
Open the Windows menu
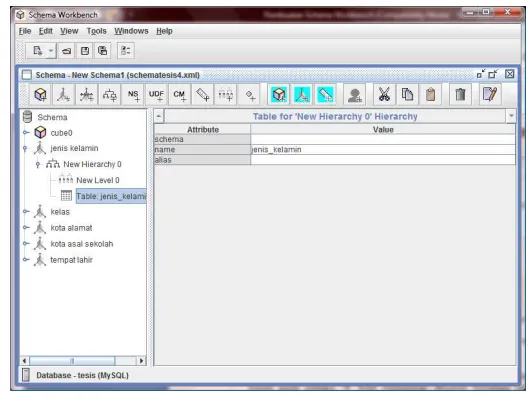tap(131, 31)
